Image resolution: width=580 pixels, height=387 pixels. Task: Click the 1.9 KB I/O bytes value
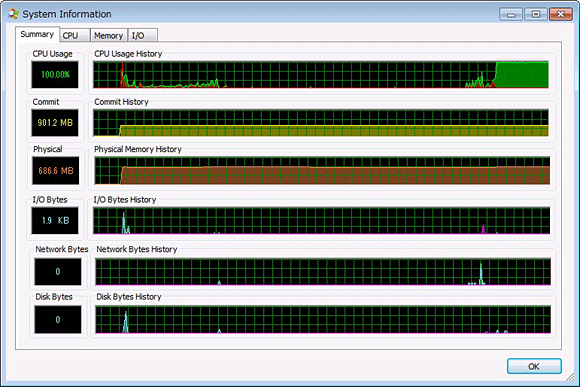55,221
